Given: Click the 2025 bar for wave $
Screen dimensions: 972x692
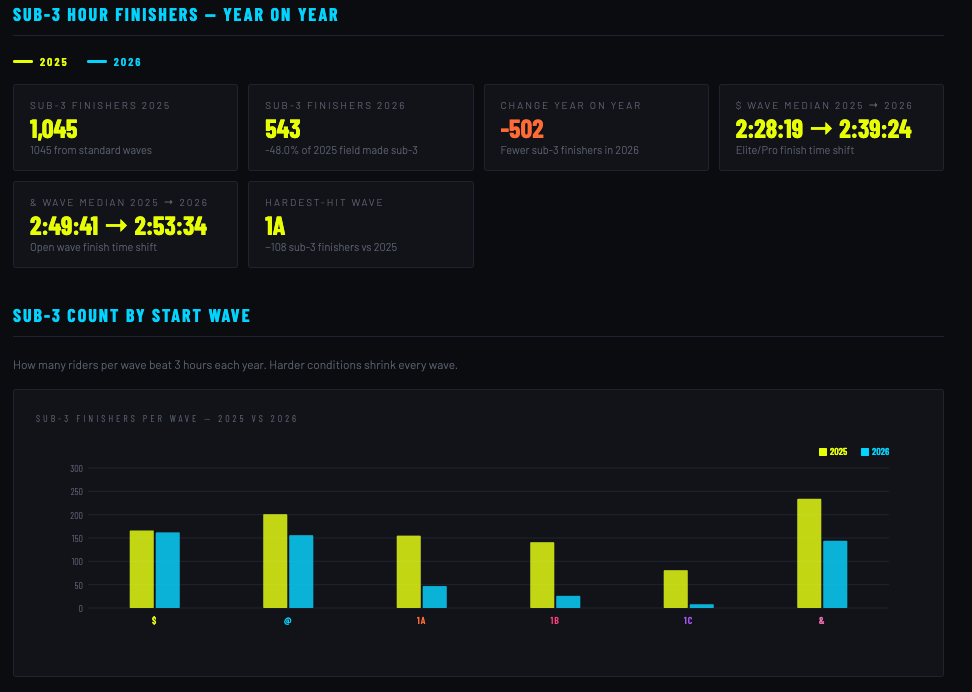Looking at the screenshot, I should pyautogui.click(x=141, y=569).
